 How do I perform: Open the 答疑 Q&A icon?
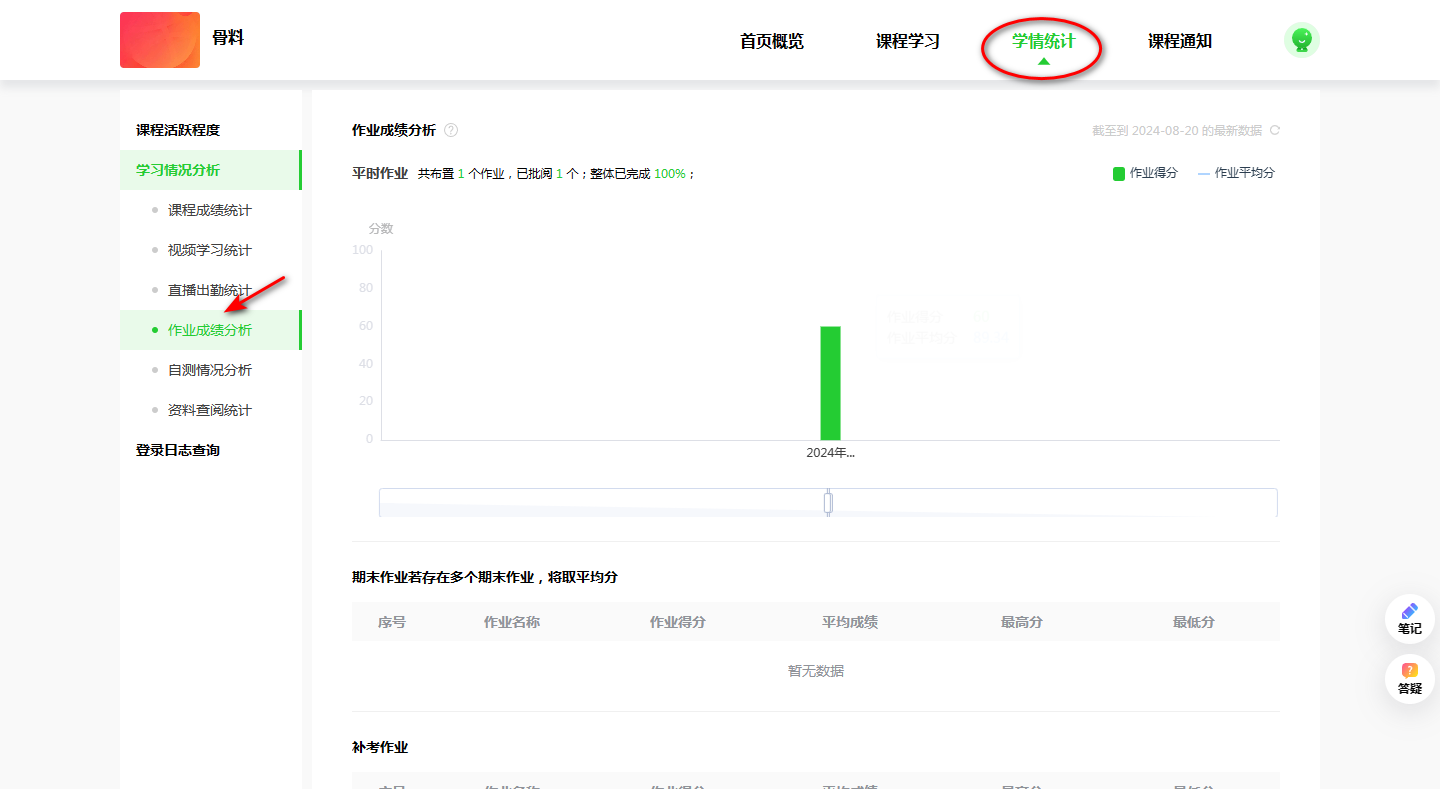[x=1410, y=671]
